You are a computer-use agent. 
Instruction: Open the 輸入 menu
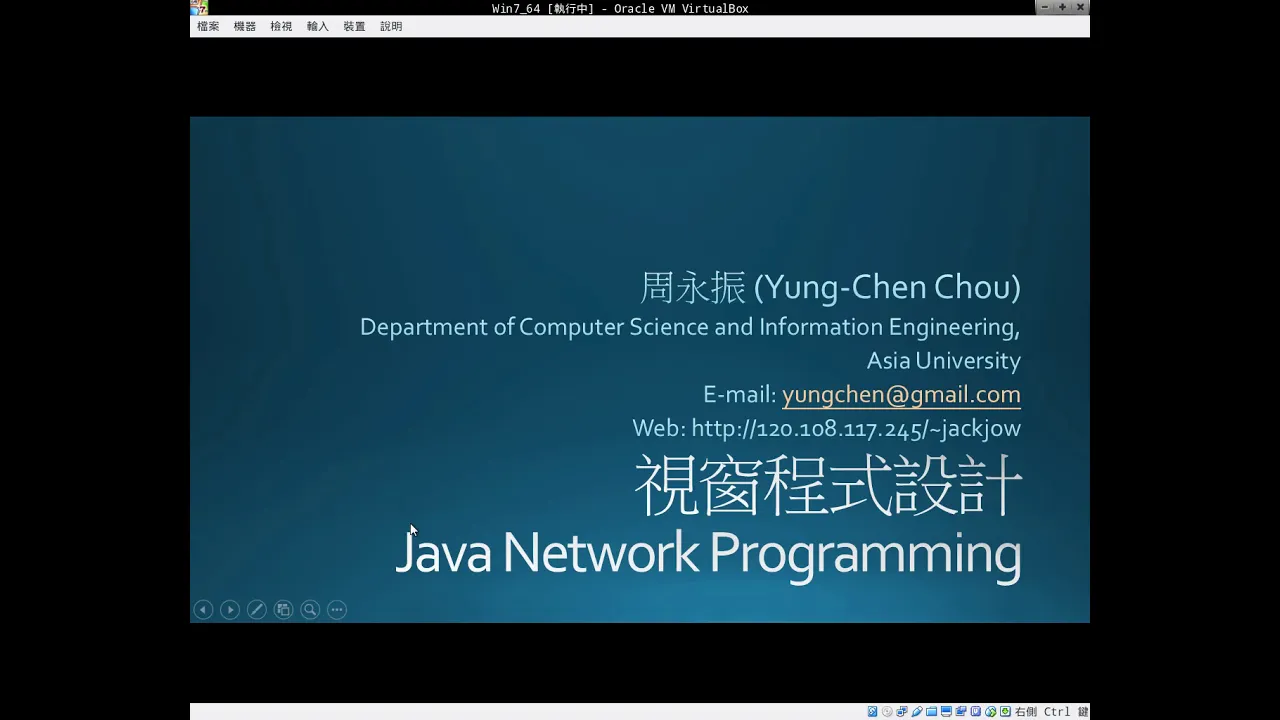tap(318, 27)
